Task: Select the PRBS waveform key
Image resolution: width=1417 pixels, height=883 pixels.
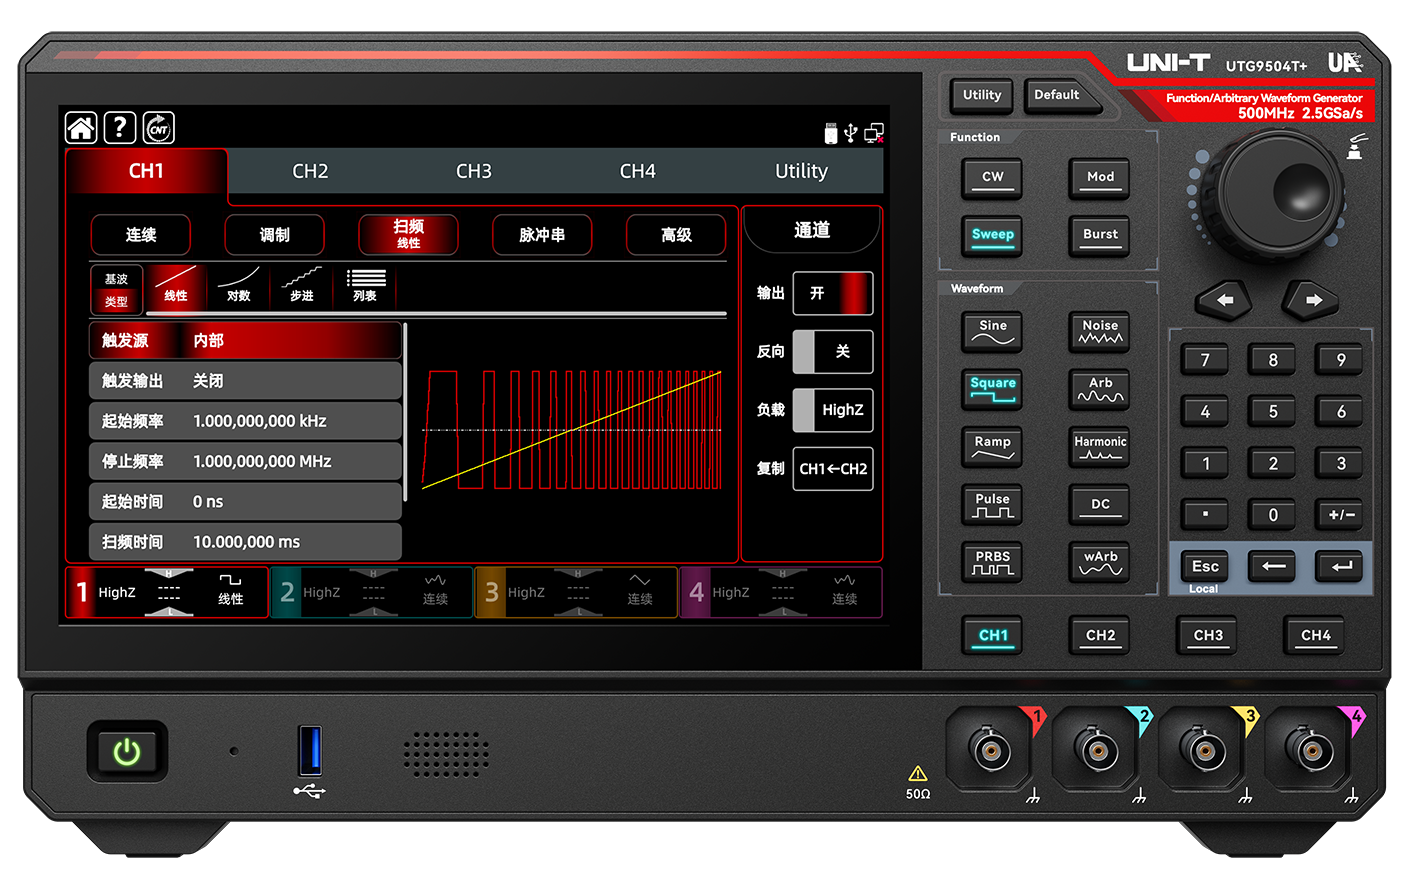Action: point(992,563)
